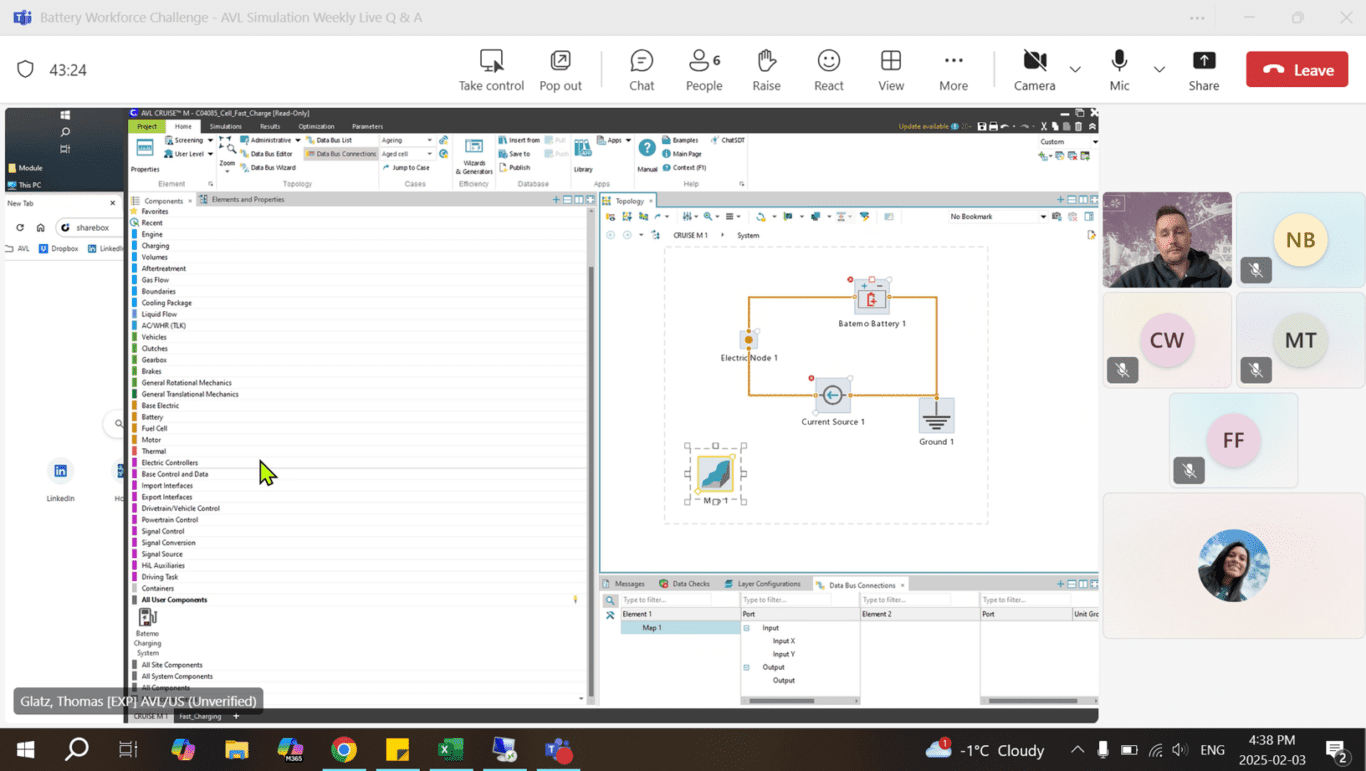Open ChatSDT in the Help group

pyautogui.click(x=727, y=140)
